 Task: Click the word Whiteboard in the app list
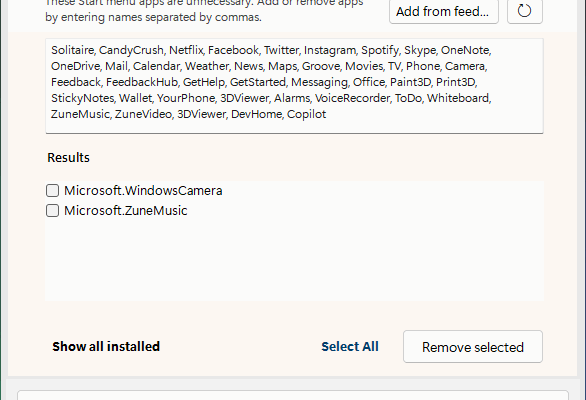pos(458,98)
